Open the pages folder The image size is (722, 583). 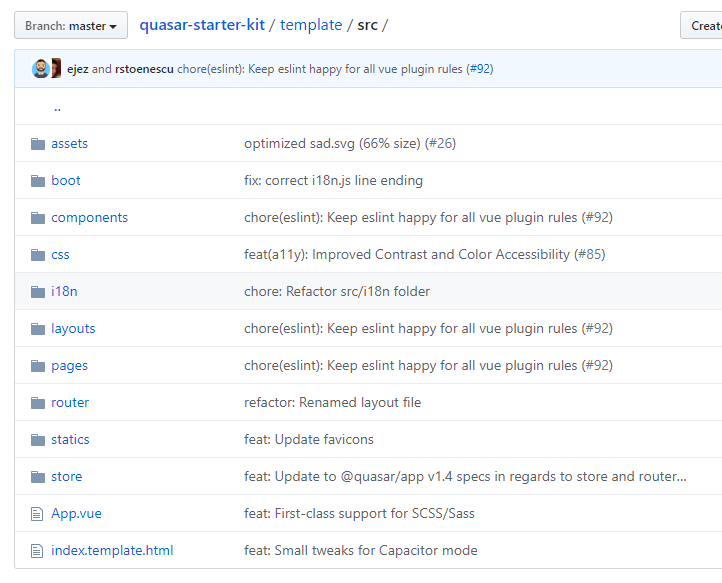tap(70, 366)
